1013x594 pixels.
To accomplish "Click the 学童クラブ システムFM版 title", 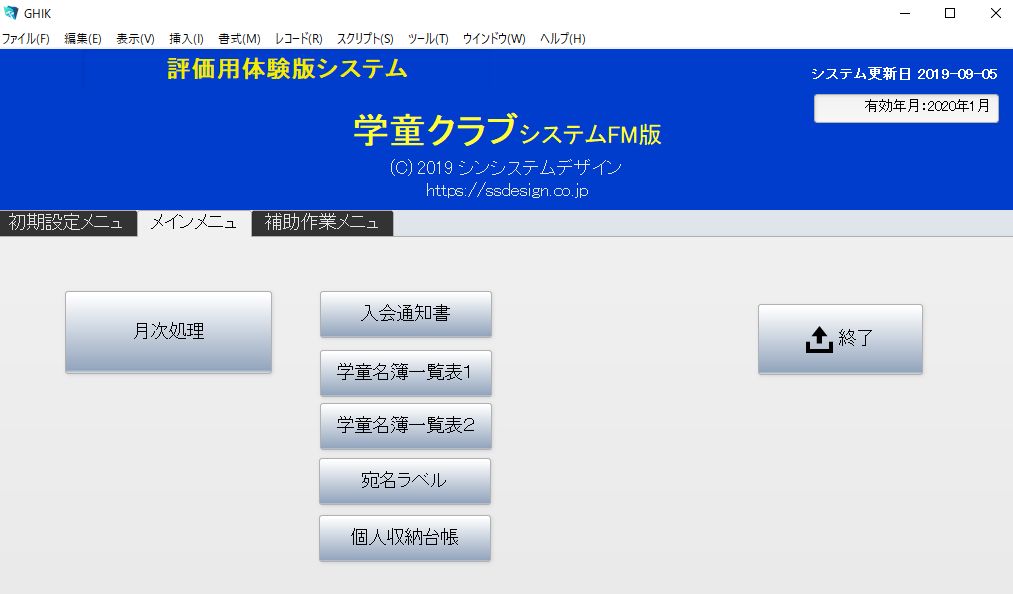I will coord(507,130).
